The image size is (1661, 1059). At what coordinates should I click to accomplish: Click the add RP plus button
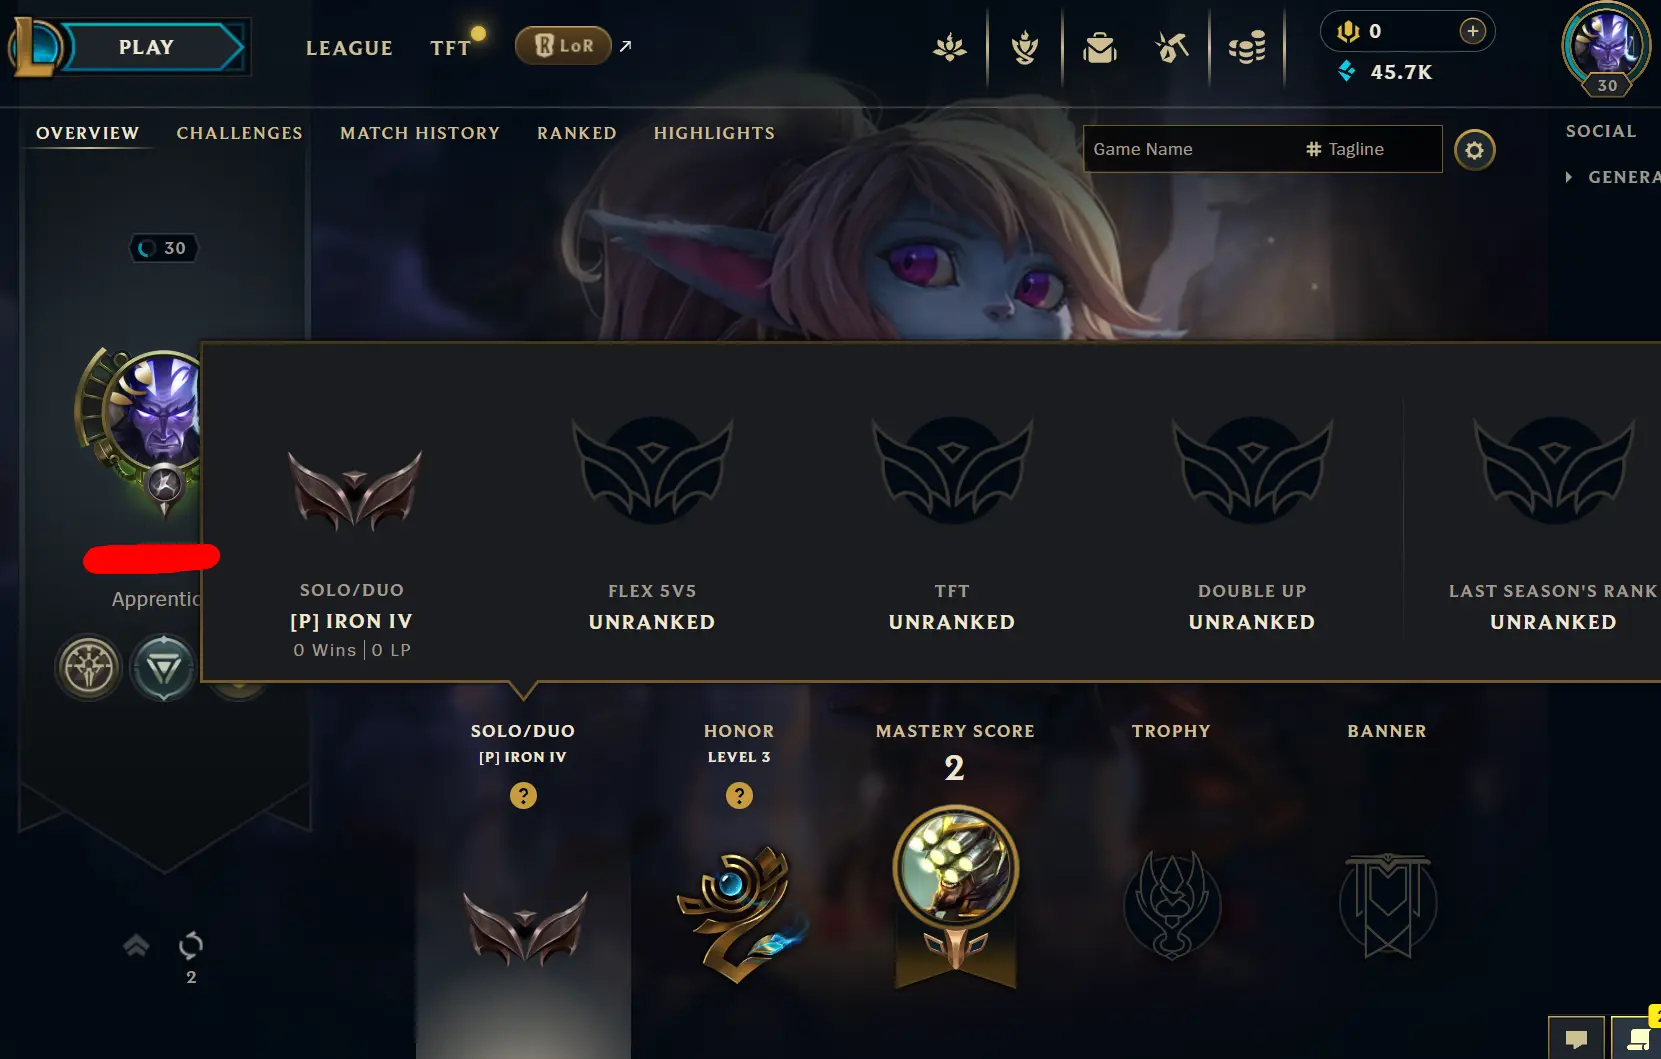[1472, 31]
